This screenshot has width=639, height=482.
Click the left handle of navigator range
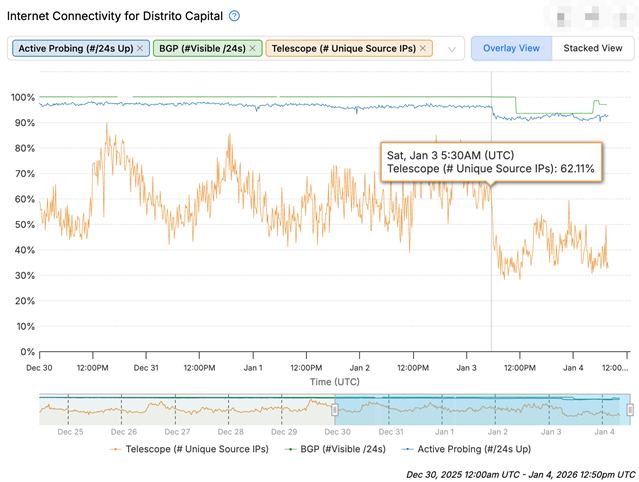tap(335, 409)
